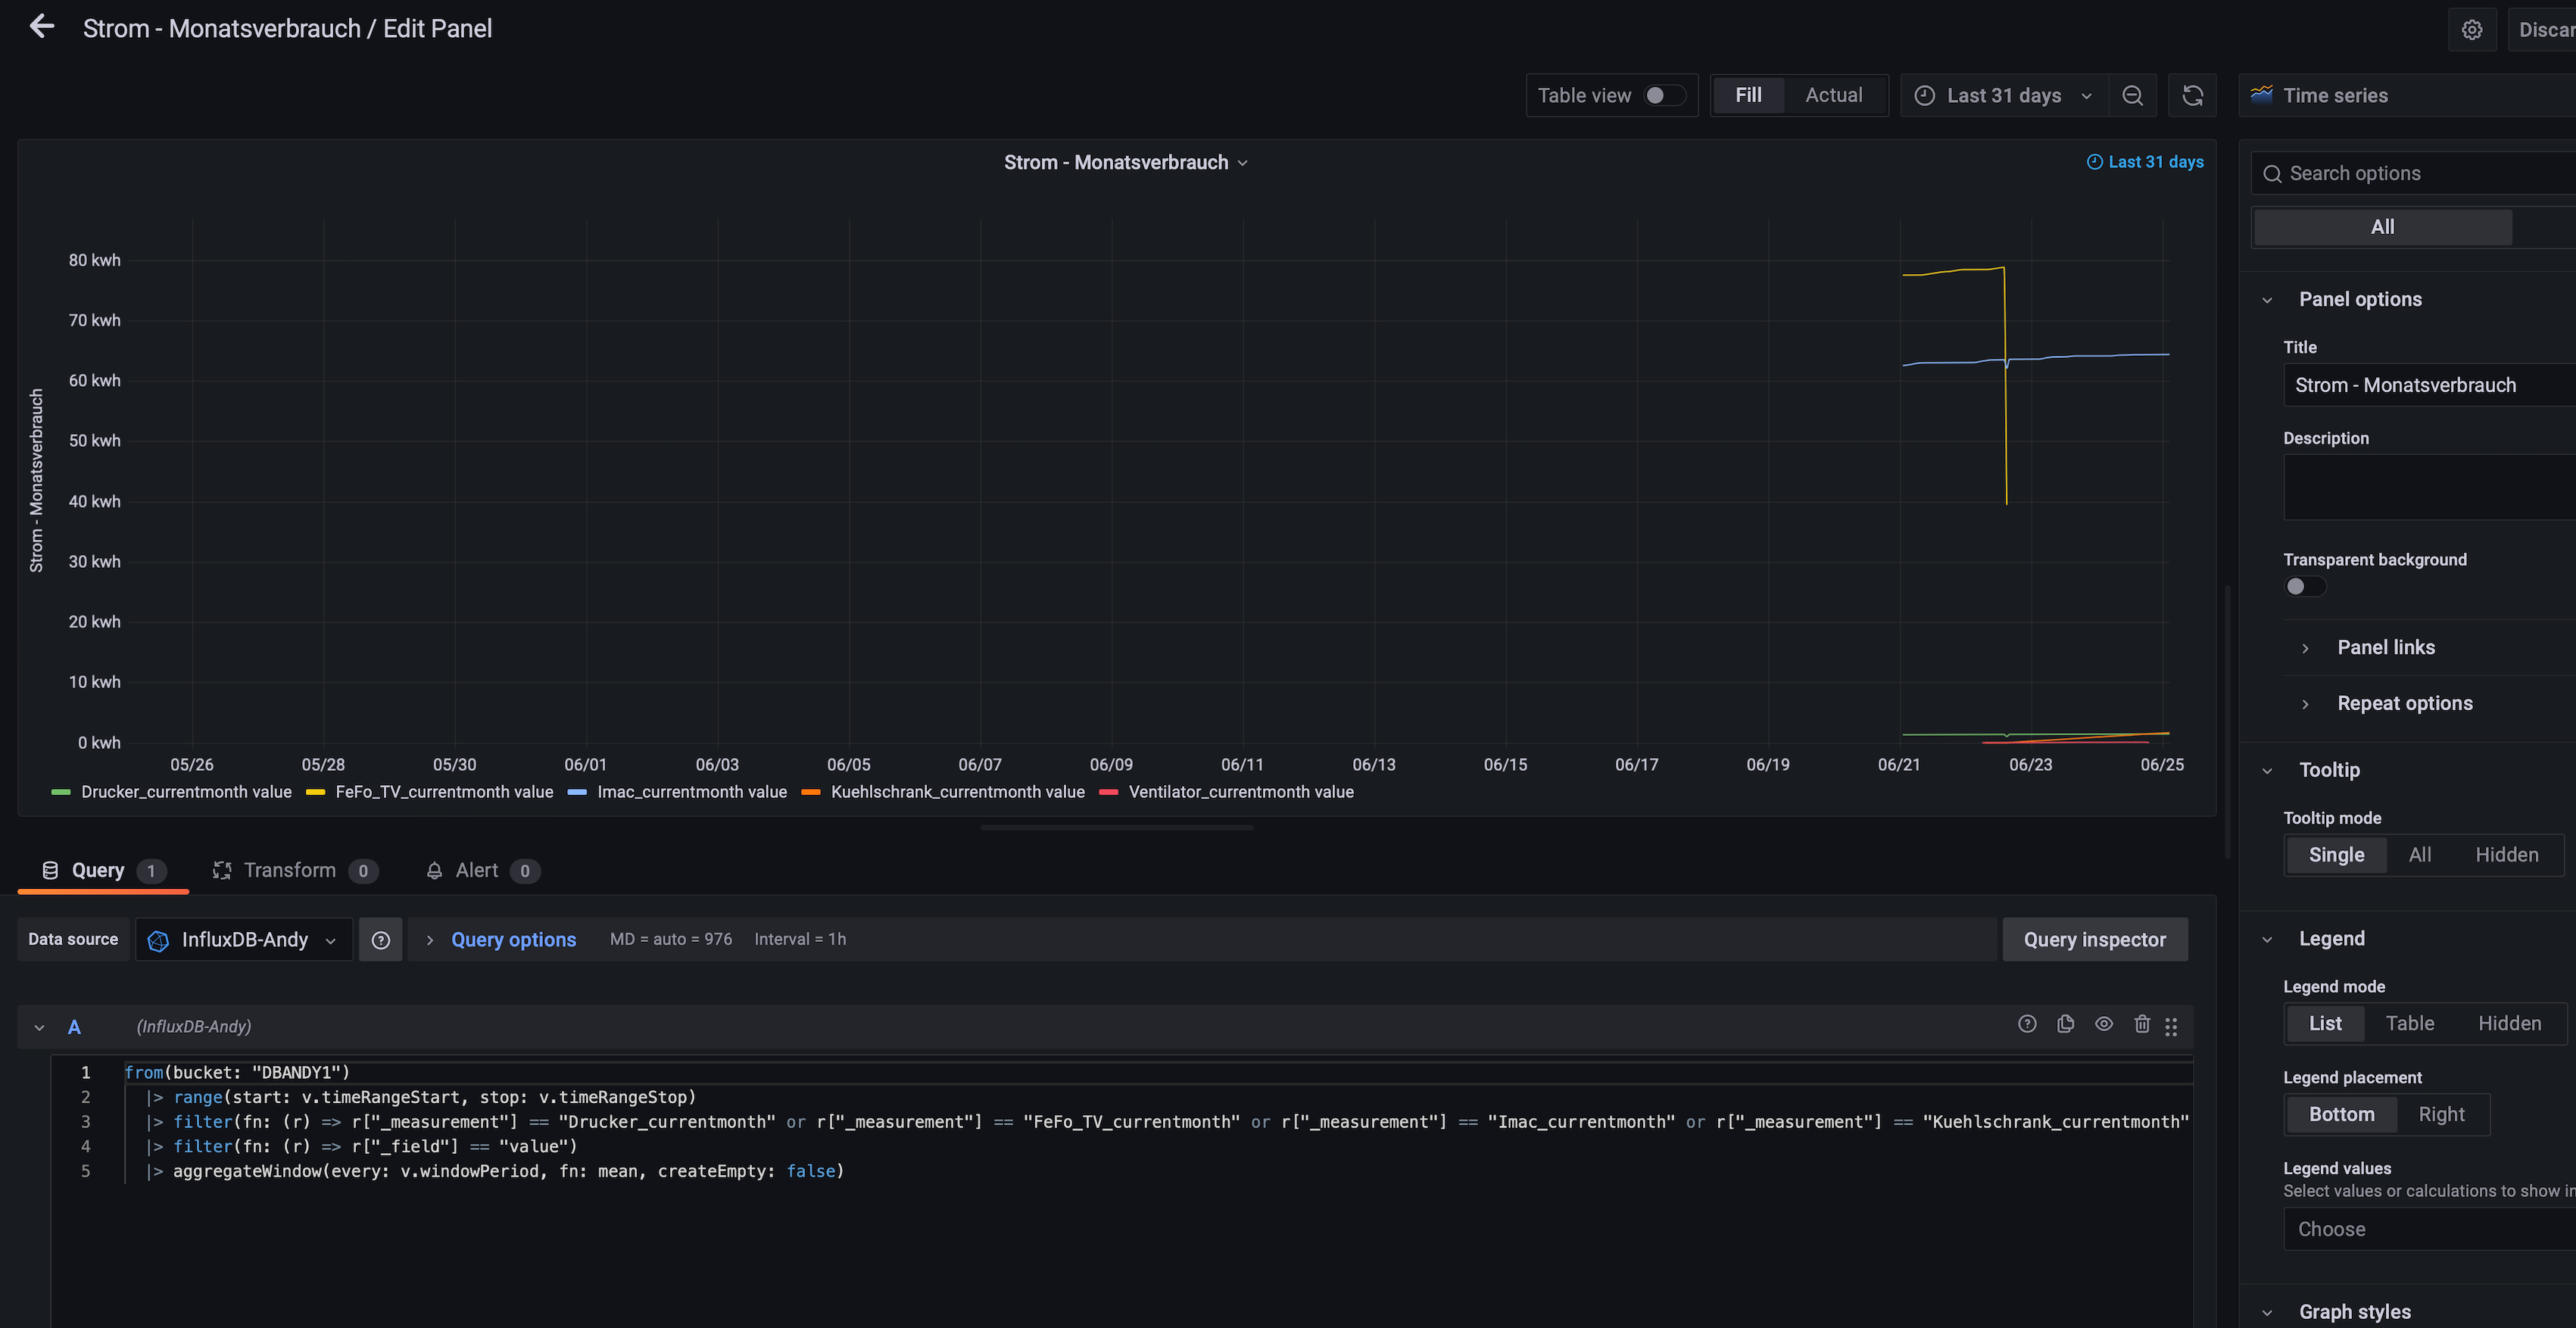This screenshot has height=1328, width=2576.
Task: Enable Transparent background switch
Action: click(x=2304, y=587)
